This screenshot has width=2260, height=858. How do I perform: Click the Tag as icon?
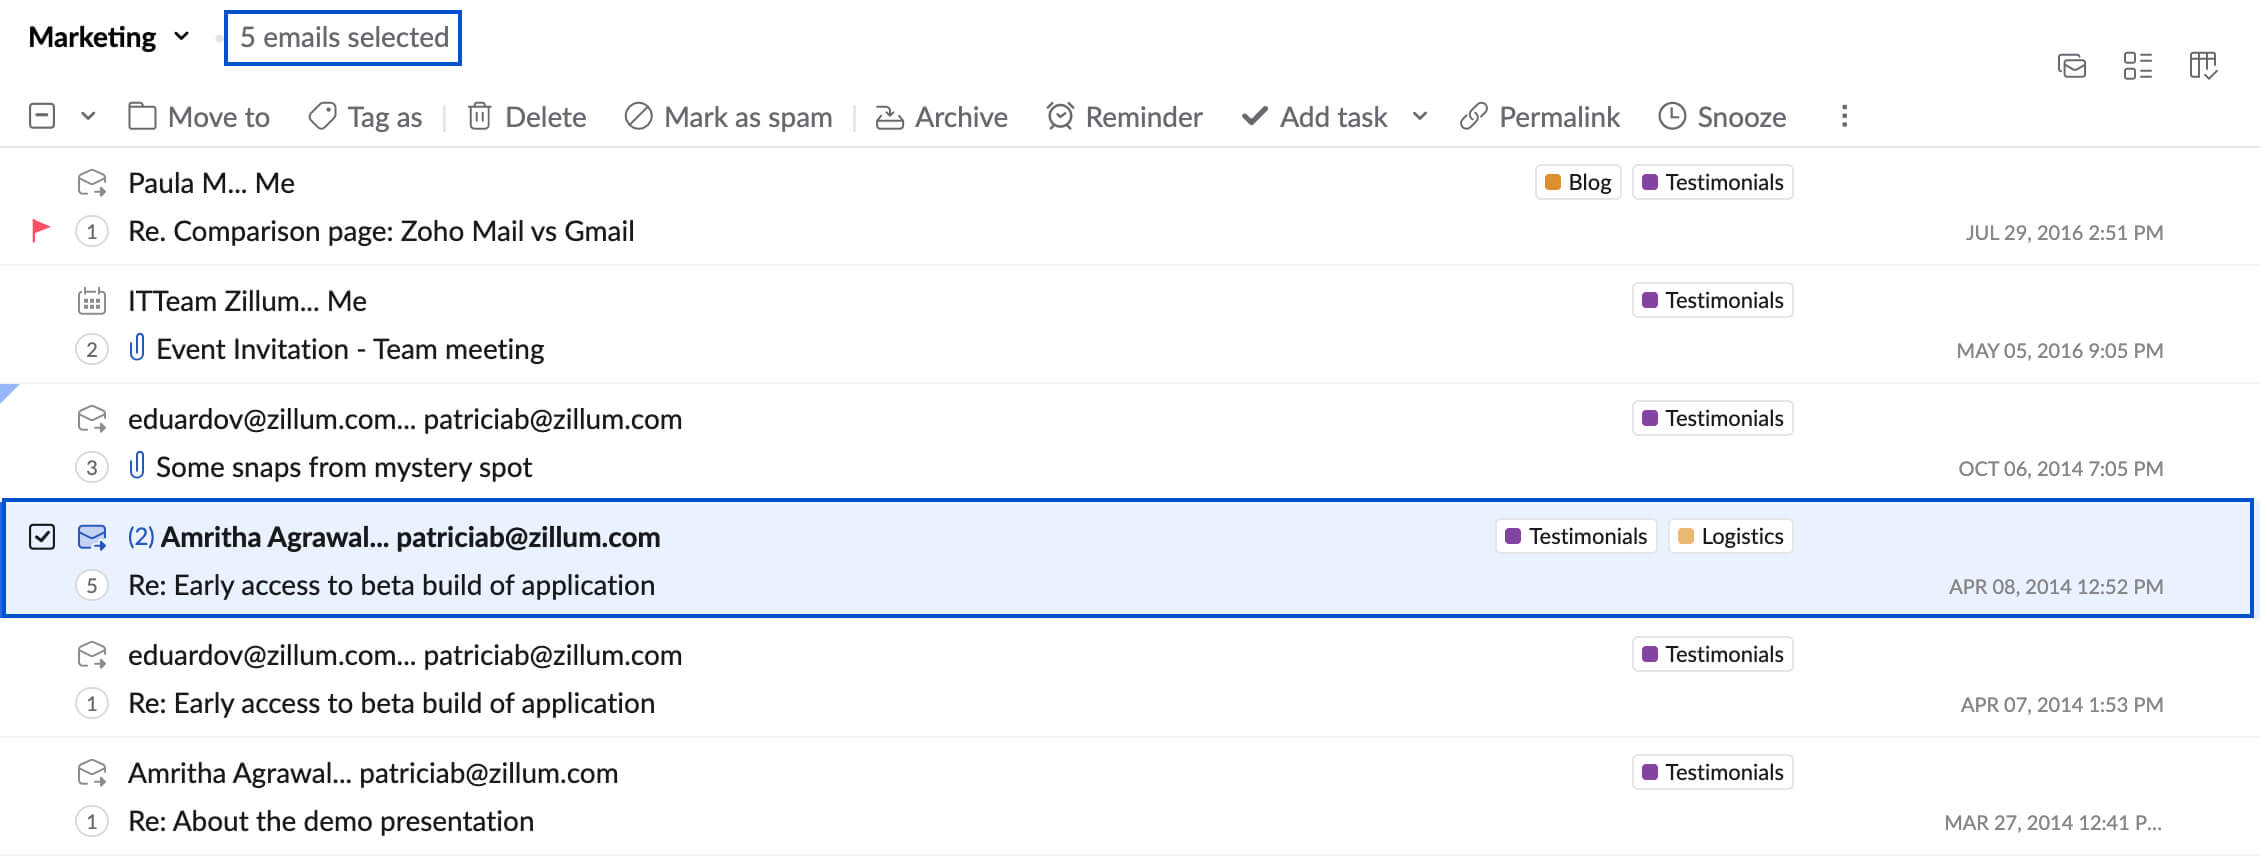pyautogui.click(x=322, y=117)
